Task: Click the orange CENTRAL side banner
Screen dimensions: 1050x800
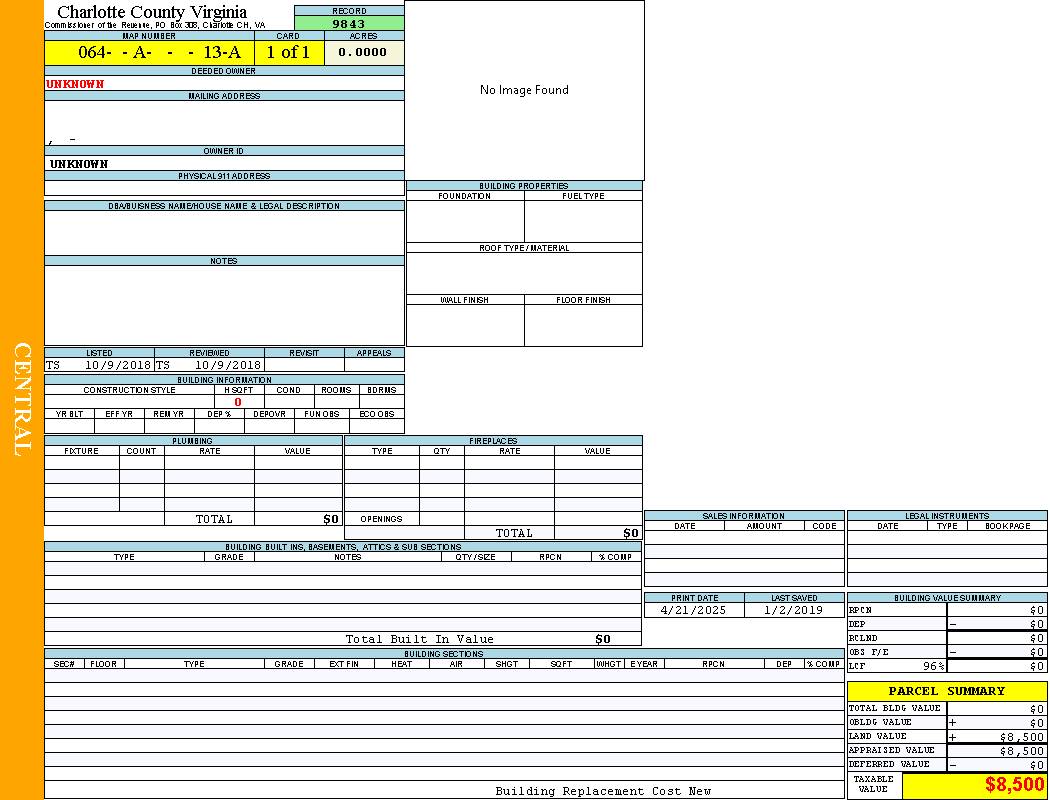Action: (x=22, y=400)
